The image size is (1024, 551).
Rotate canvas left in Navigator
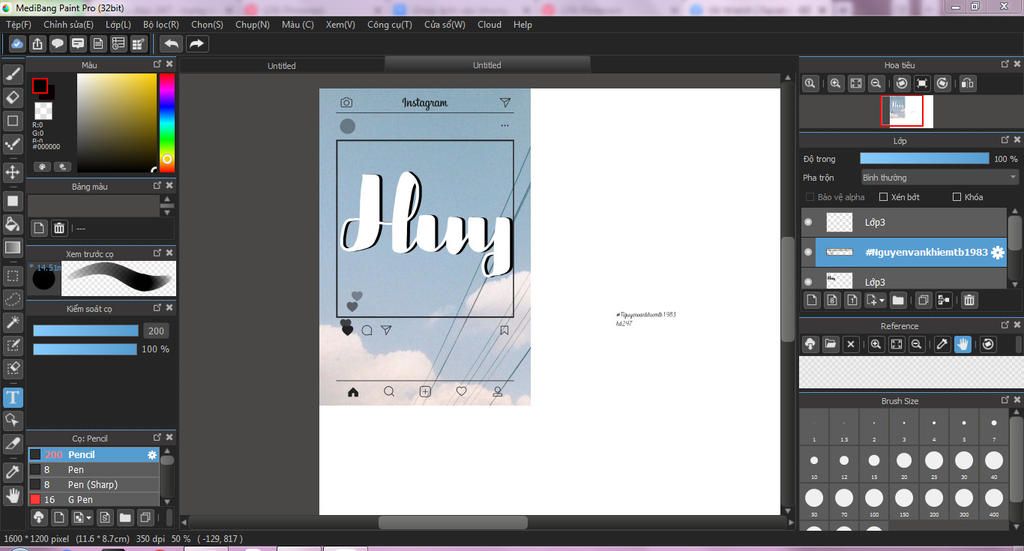(x=902, y=84)
